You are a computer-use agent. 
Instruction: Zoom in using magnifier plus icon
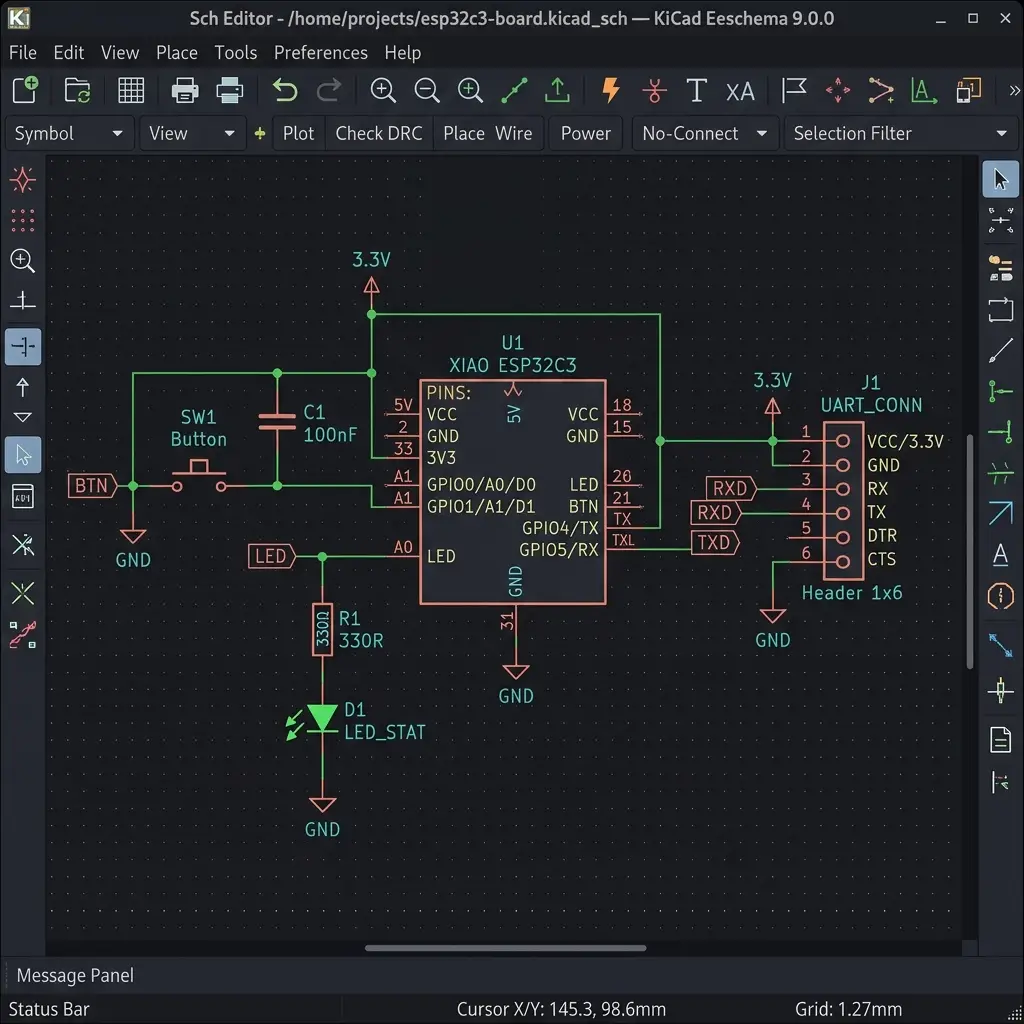[x=383, y=90]
